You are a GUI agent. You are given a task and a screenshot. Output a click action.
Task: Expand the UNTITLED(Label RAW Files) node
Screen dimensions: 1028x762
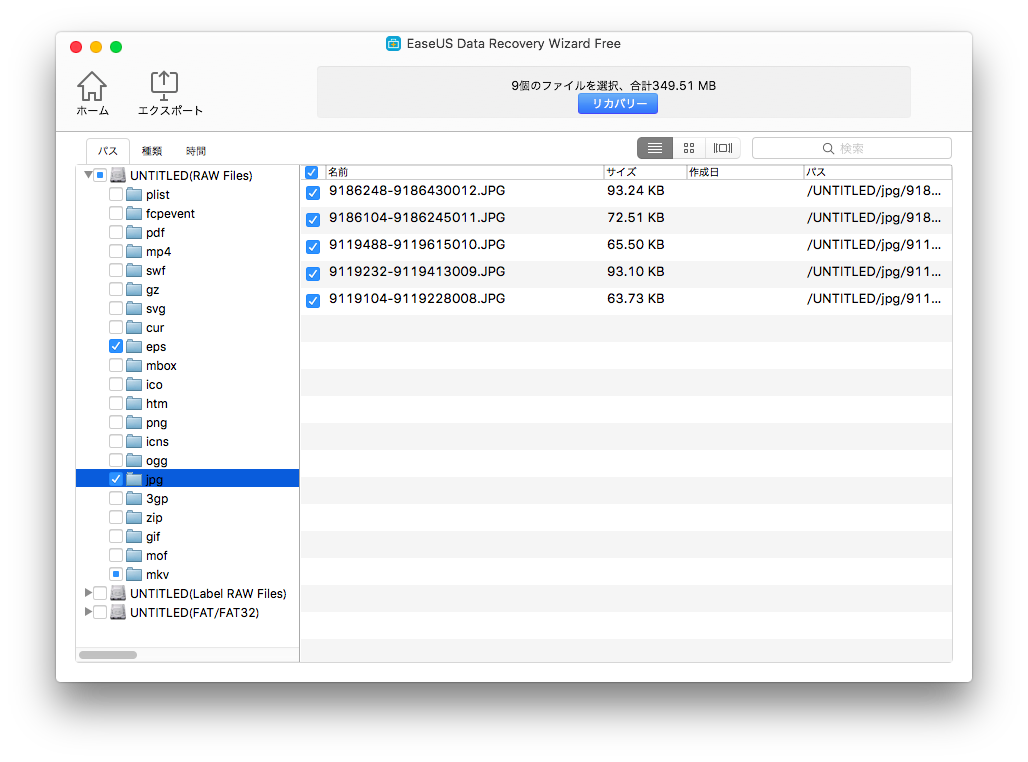tap(88, 593)
